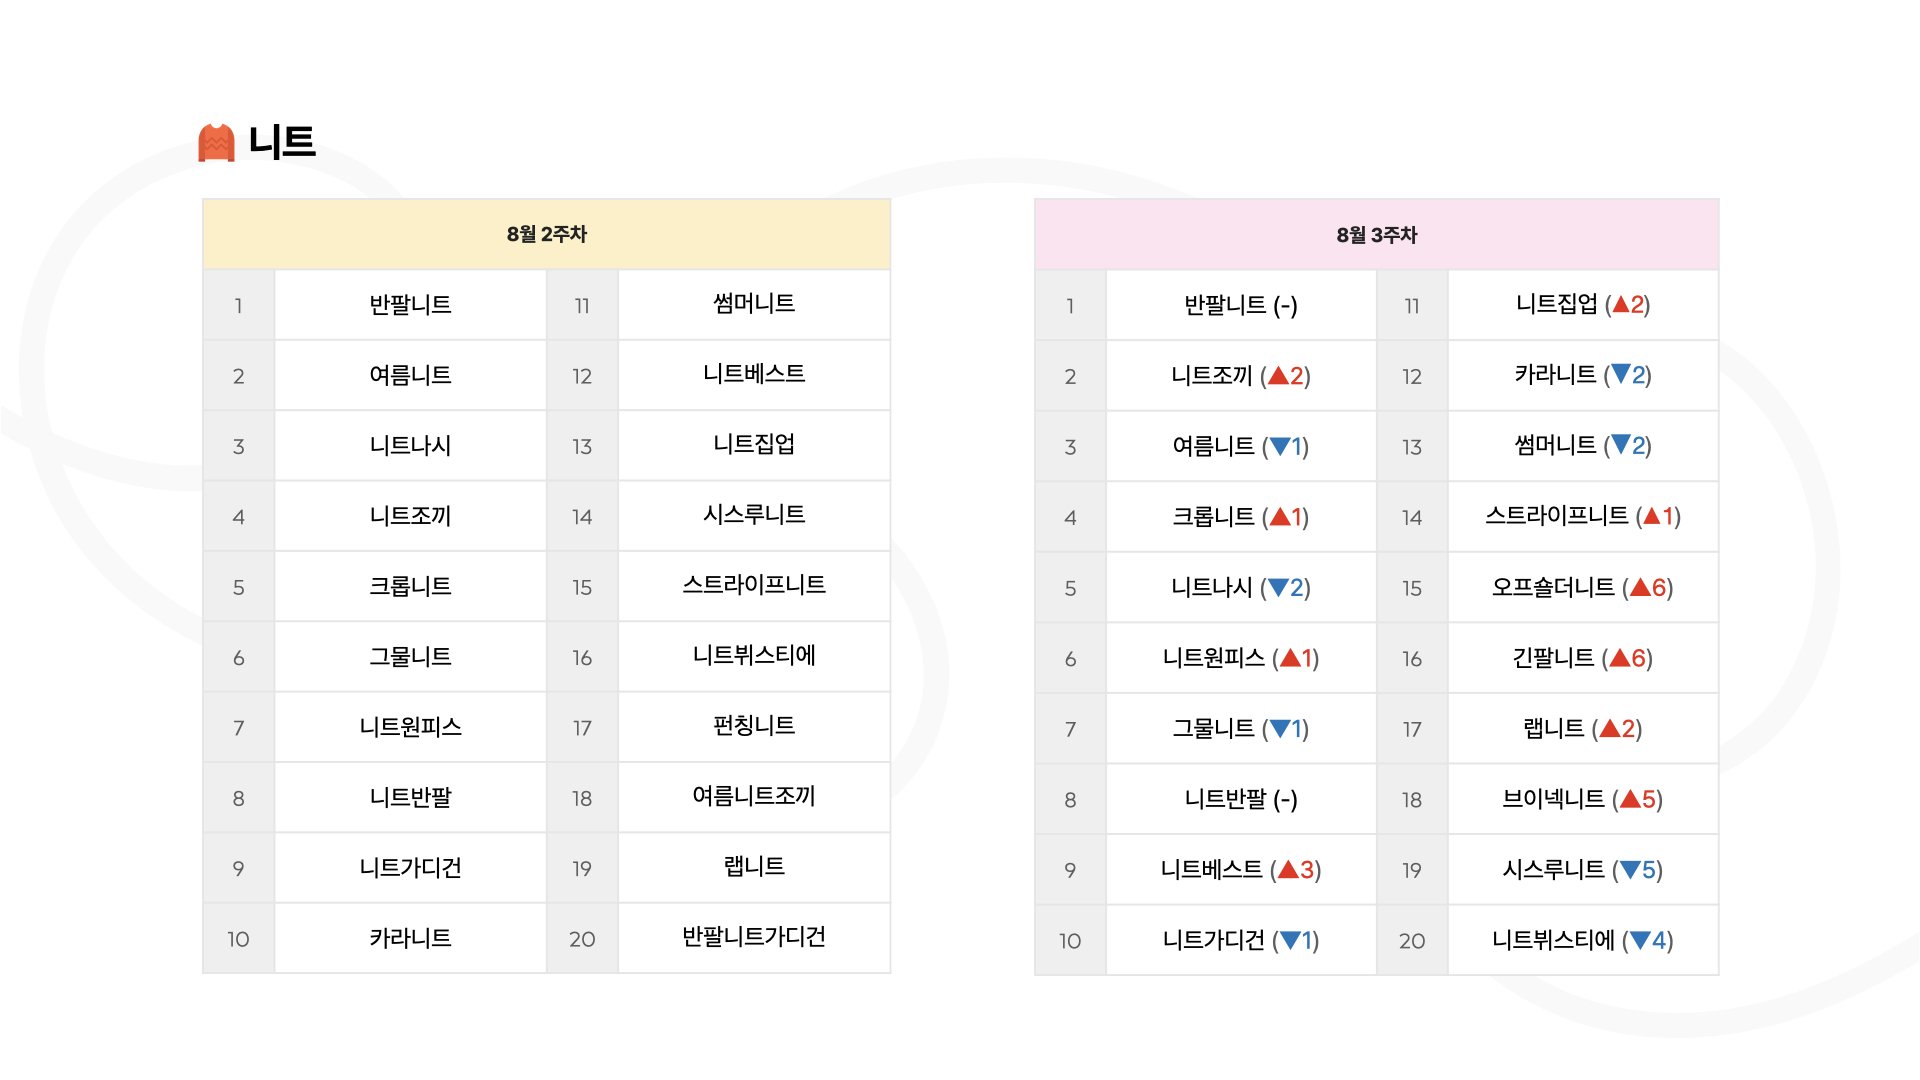Click 스트라이프니트 in the 2주차 table
The height and width of the screenshot is (1080, 1920).
pyautogui.click(x=754, y=585)
